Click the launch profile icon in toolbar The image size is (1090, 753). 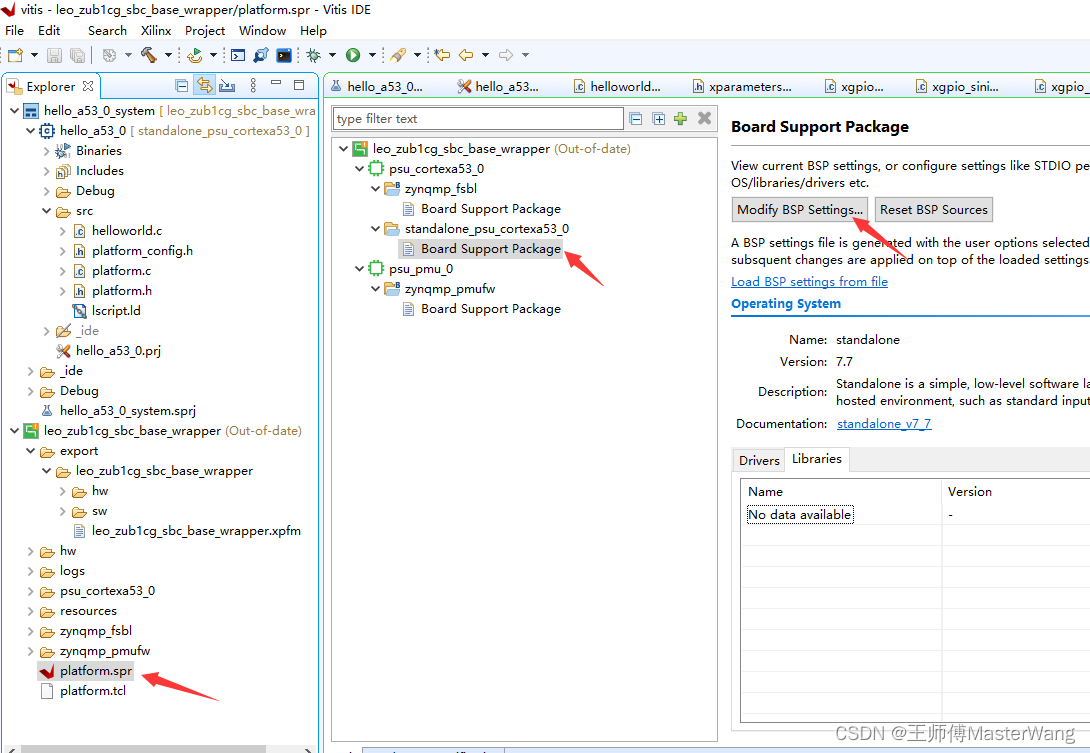click(x=195, y=55)
